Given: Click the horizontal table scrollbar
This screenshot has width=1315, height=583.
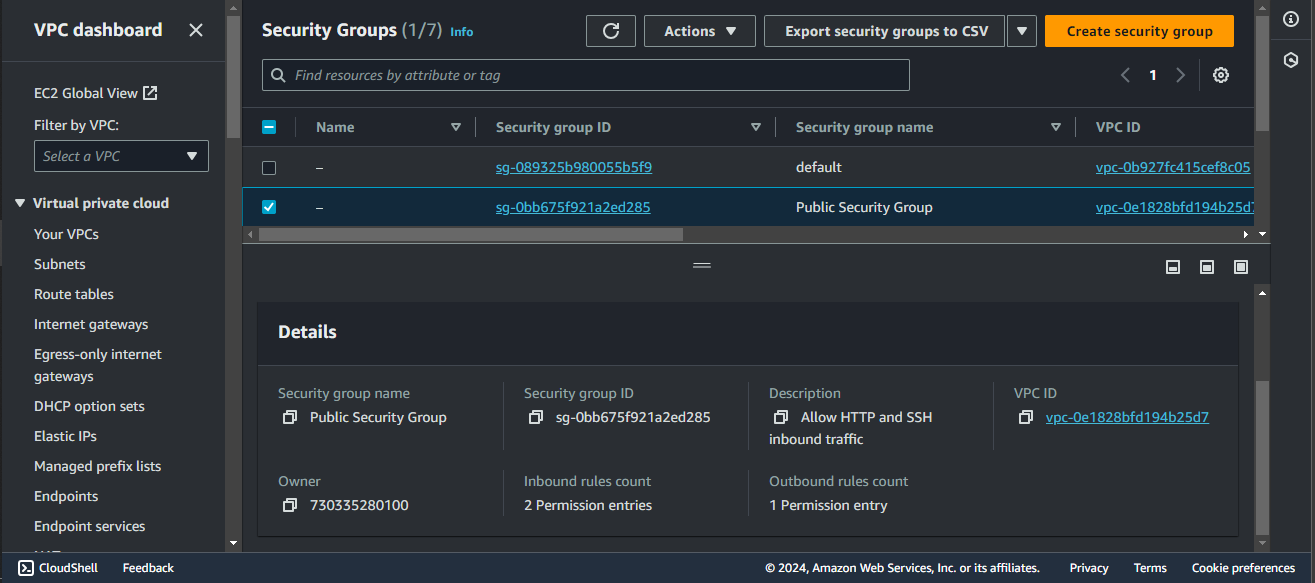Looking at the screenshot, I should click(x=471, y=234).
